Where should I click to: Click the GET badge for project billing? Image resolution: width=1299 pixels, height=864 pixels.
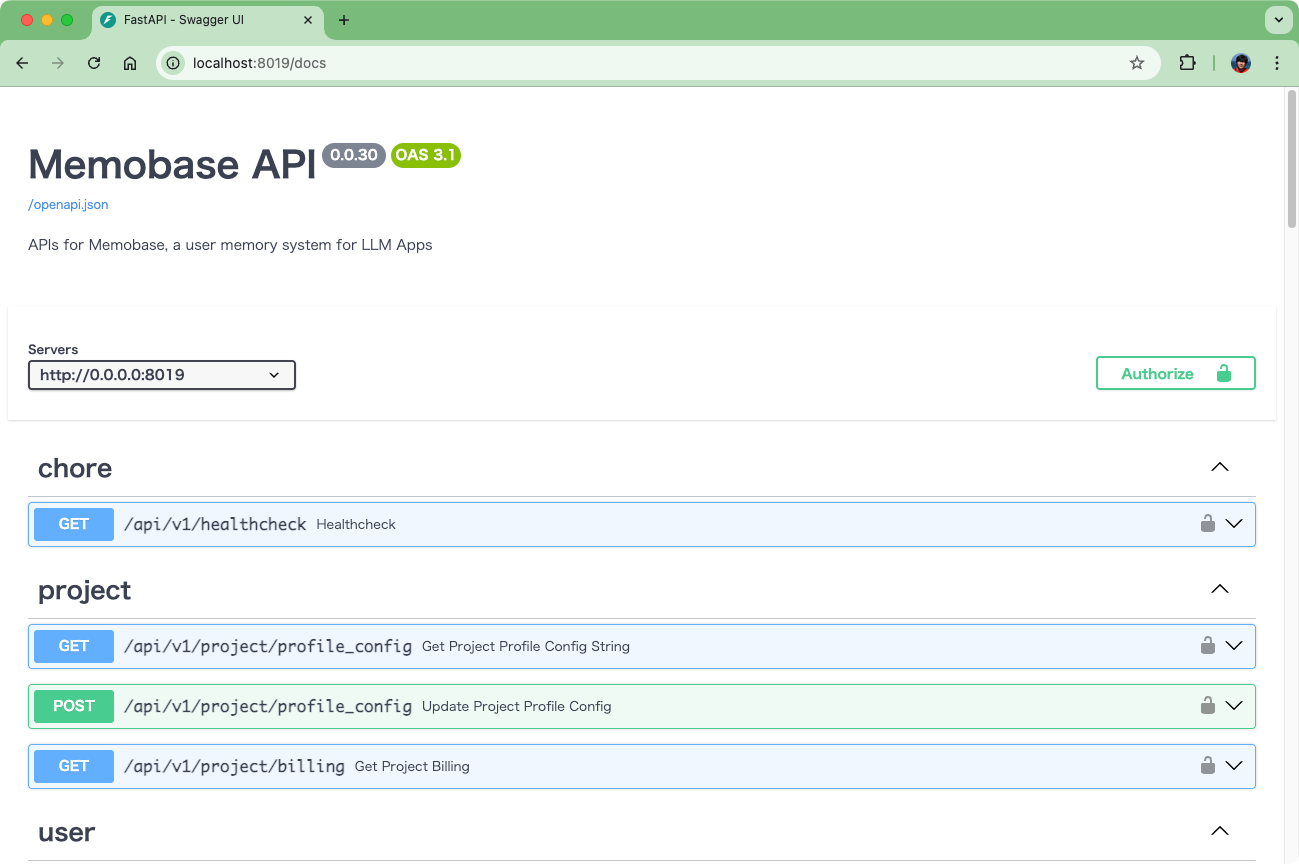pos(74,766)
